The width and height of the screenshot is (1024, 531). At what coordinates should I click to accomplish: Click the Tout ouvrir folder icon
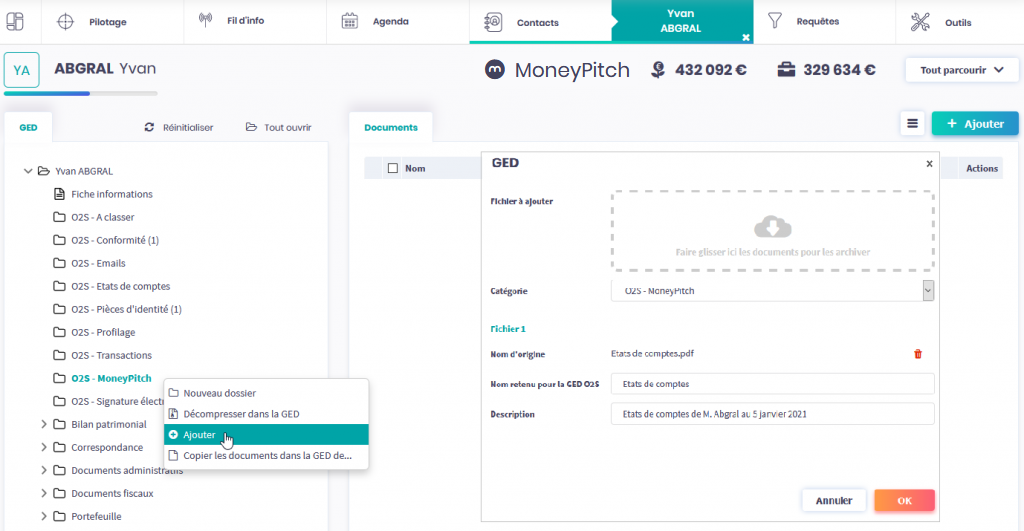coord(250,128)
